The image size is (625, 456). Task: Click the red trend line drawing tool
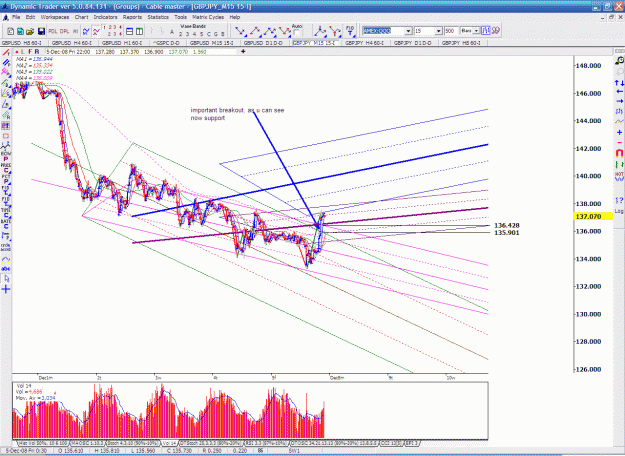pyautogui.click(x=6, y=52)
